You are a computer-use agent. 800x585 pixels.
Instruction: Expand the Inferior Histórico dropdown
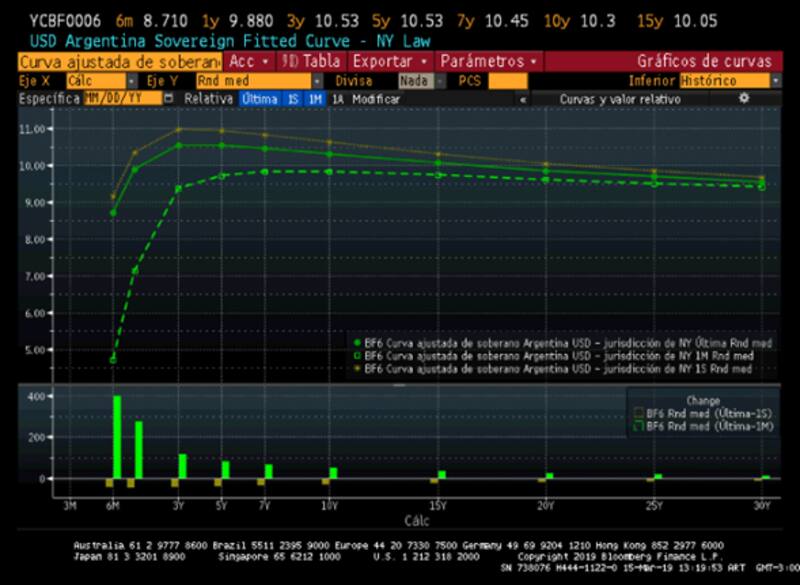coord(730,80)
